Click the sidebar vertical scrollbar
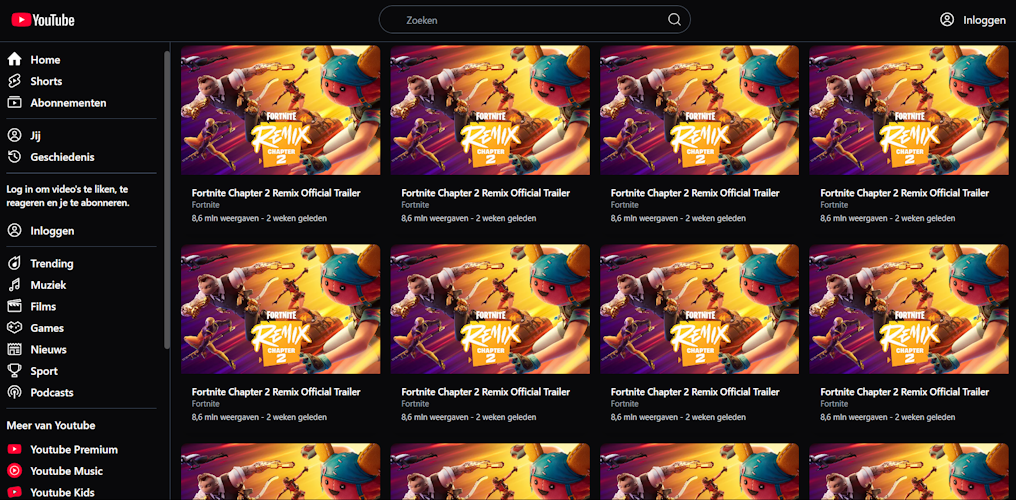Screen dimensions: 1016x500 tap(166, 200)
